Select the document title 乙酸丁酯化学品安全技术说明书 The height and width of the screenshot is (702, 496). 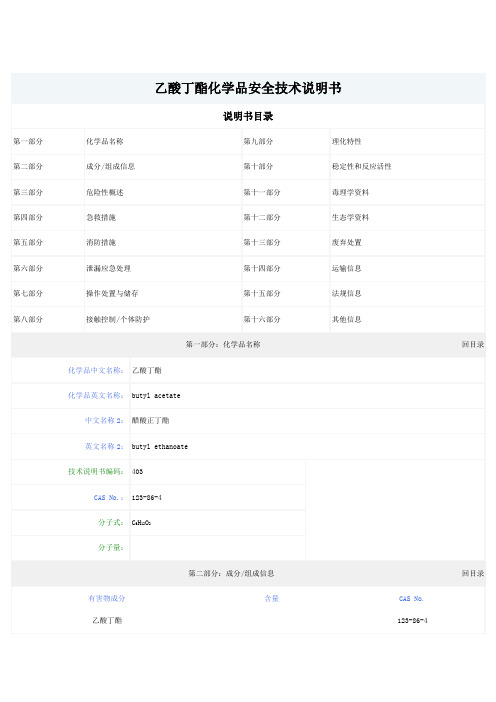248,88
